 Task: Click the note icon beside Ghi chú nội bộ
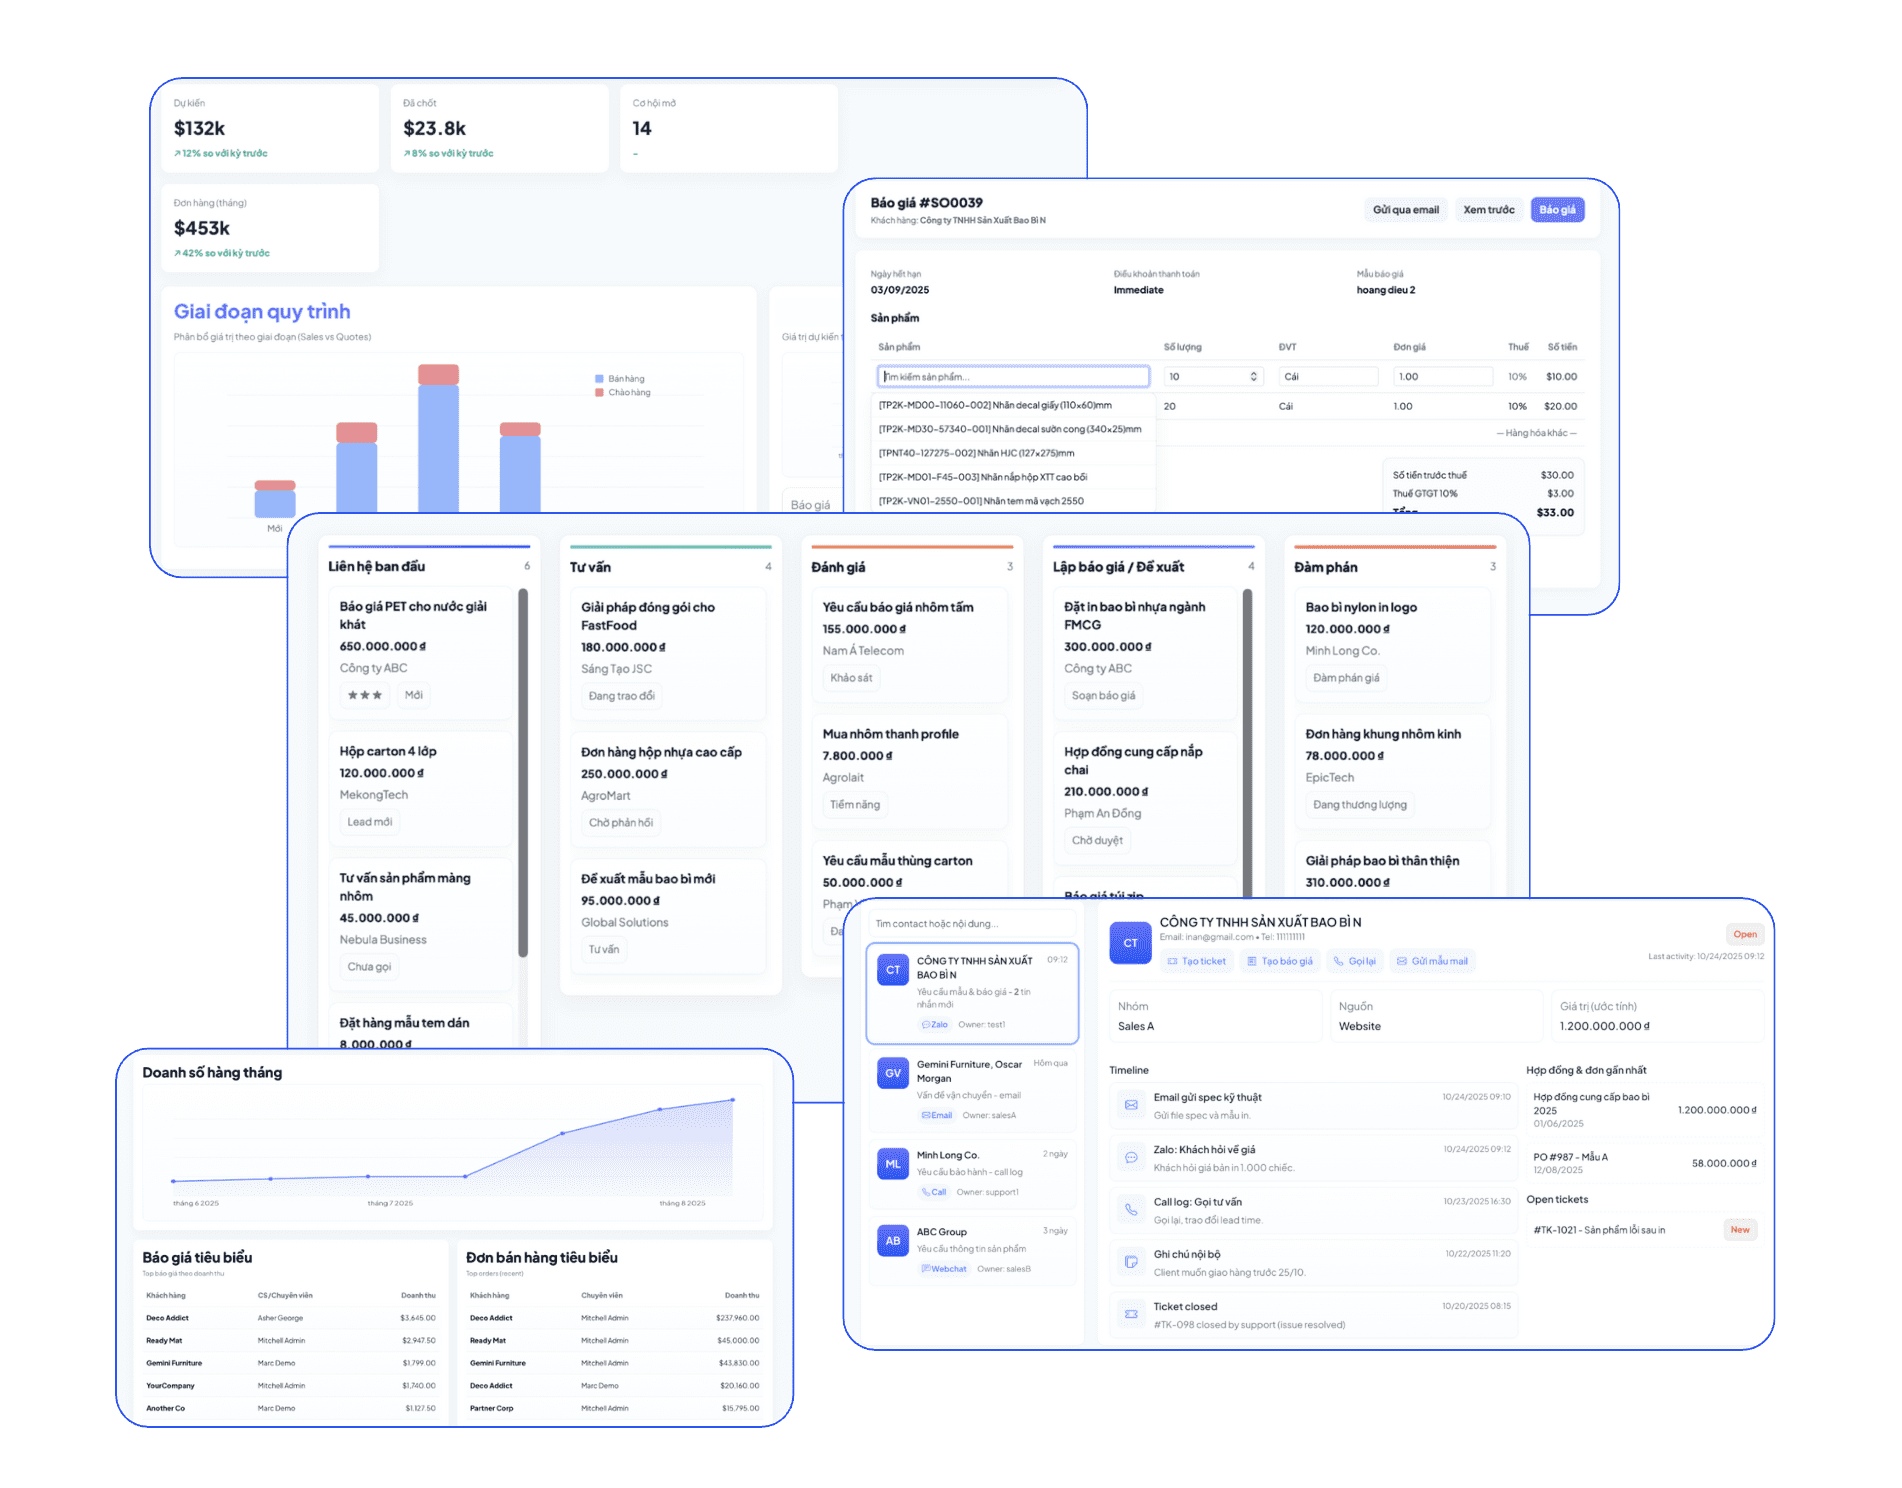pyautogui.click(x=1131, y=1262)
